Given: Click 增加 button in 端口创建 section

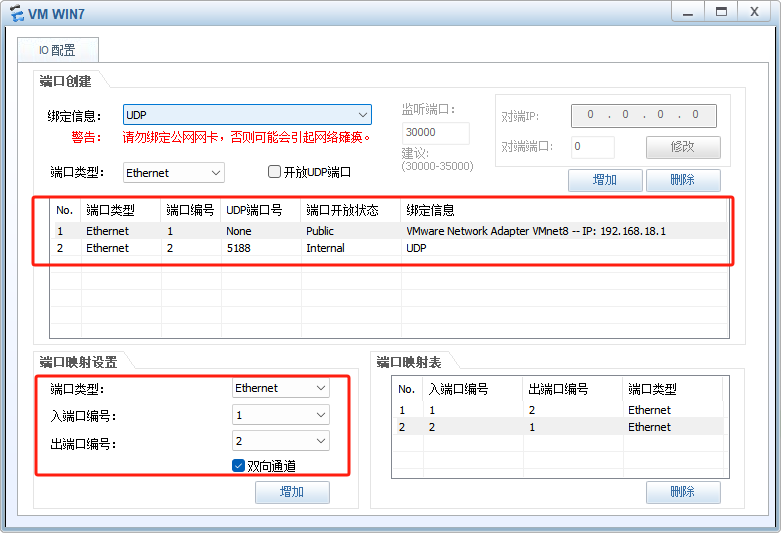Looking at the screenshot, I should pos(605,180).
